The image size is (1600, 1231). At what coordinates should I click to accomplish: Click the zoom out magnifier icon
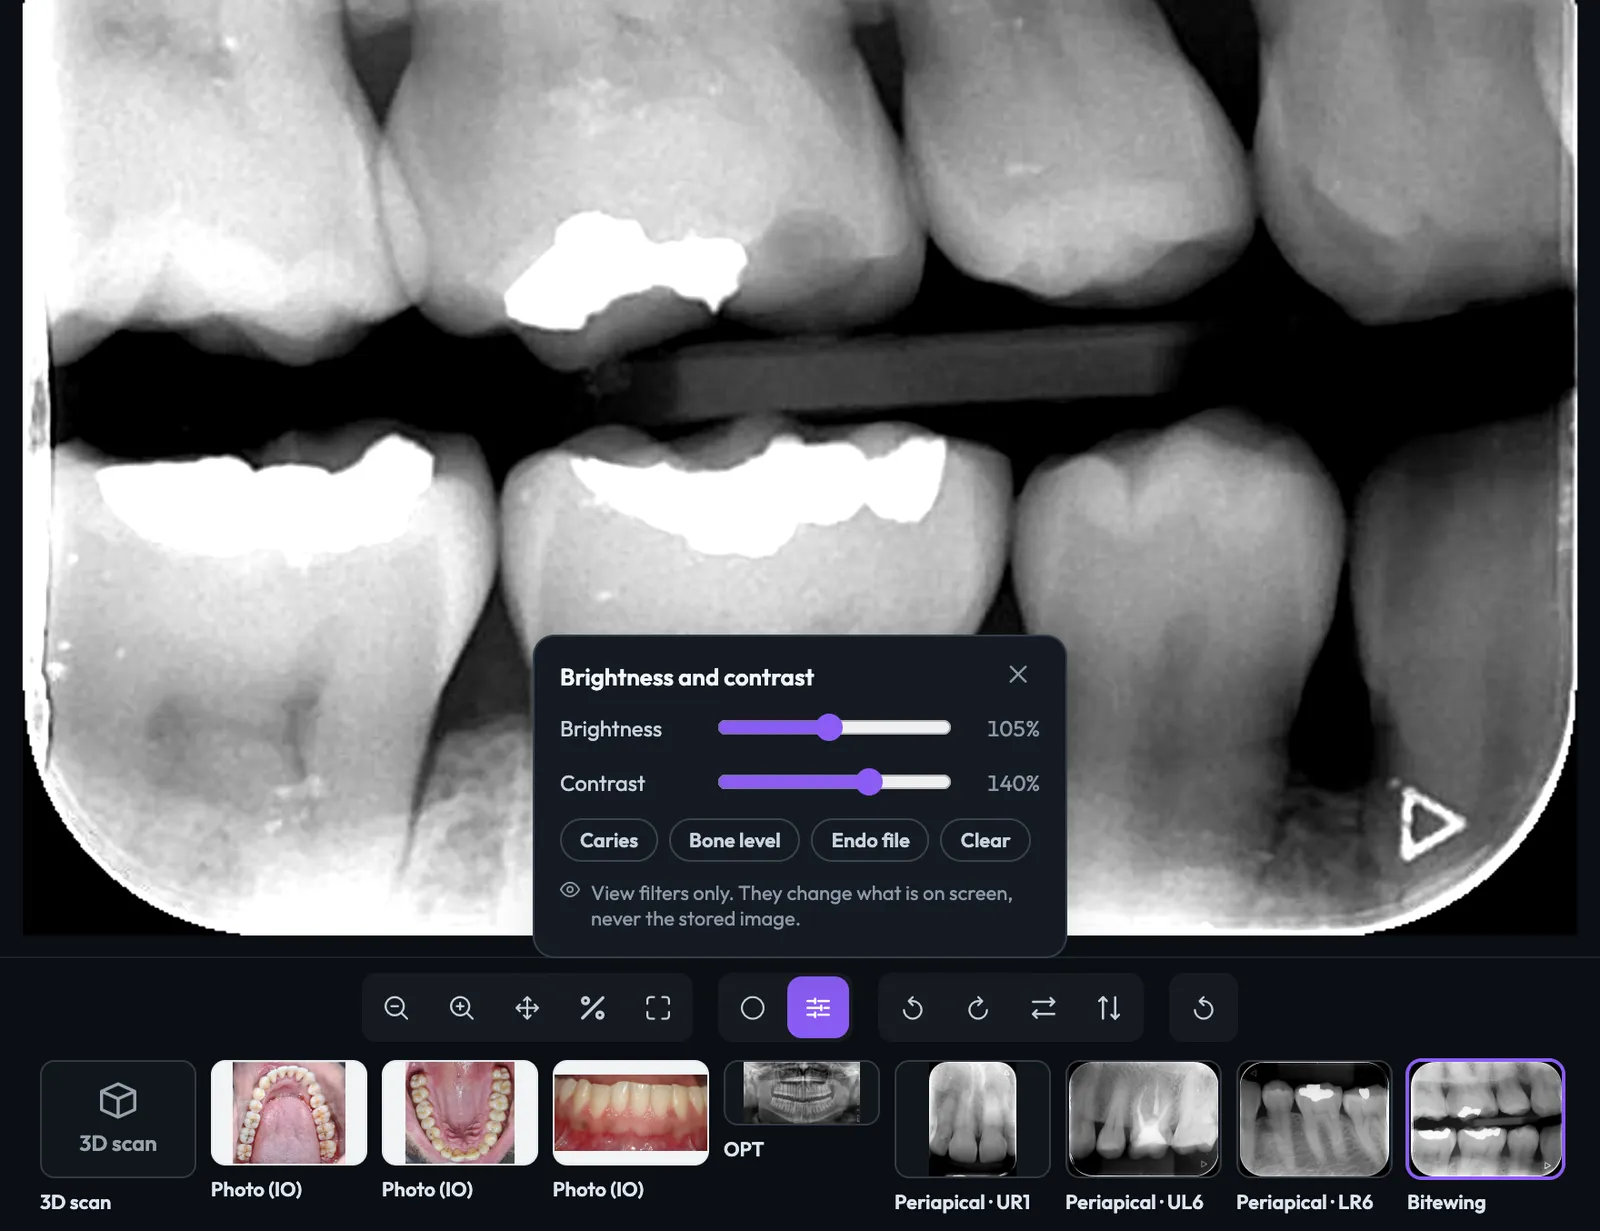click(x=396, y=1008)
